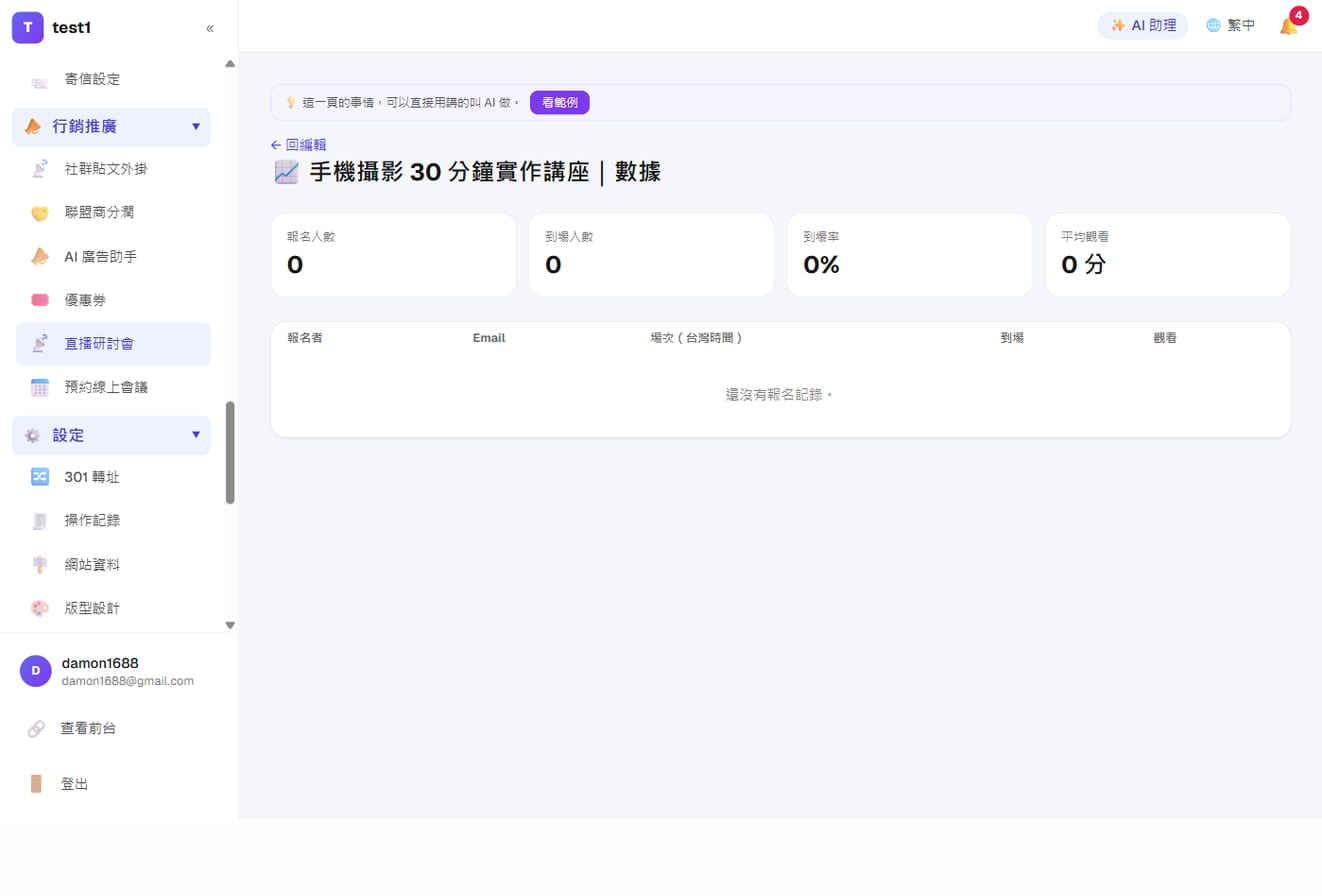Click the 觀看 column header

pyautogui.click(x=1165, y=338)
